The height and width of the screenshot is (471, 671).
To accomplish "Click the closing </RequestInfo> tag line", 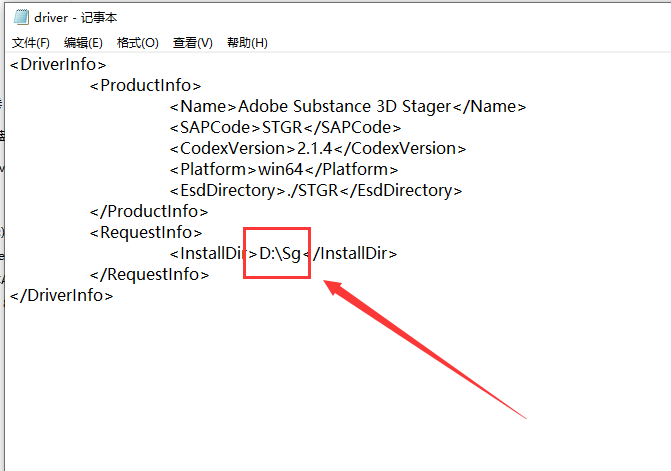I will (x=149, y=274).
